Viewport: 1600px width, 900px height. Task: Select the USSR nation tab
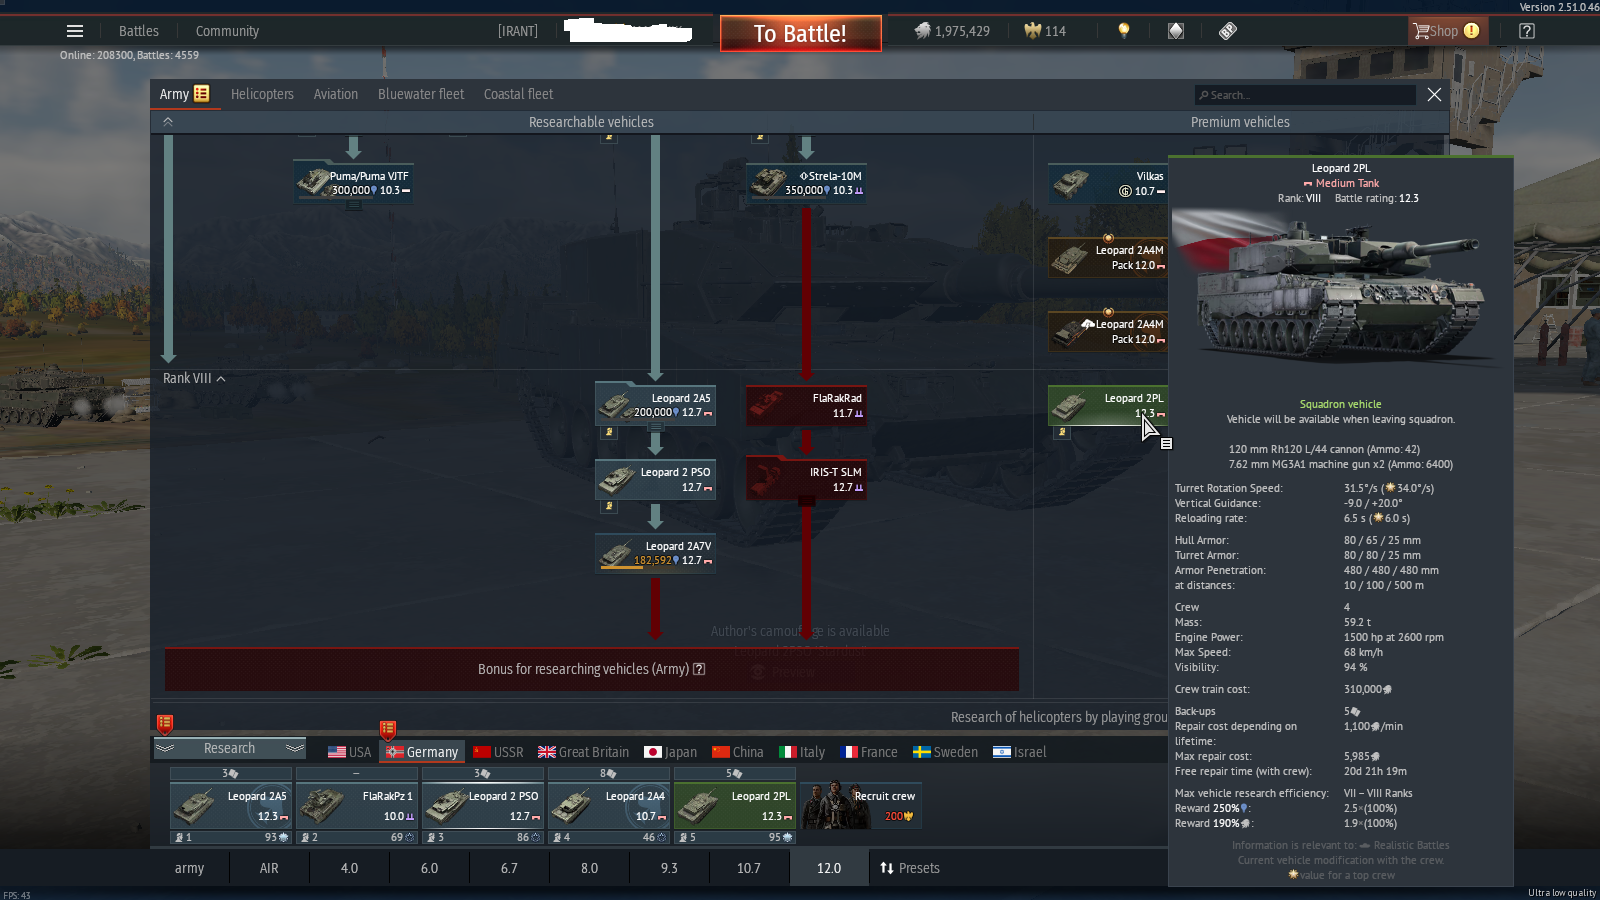[x=498, y=752]
